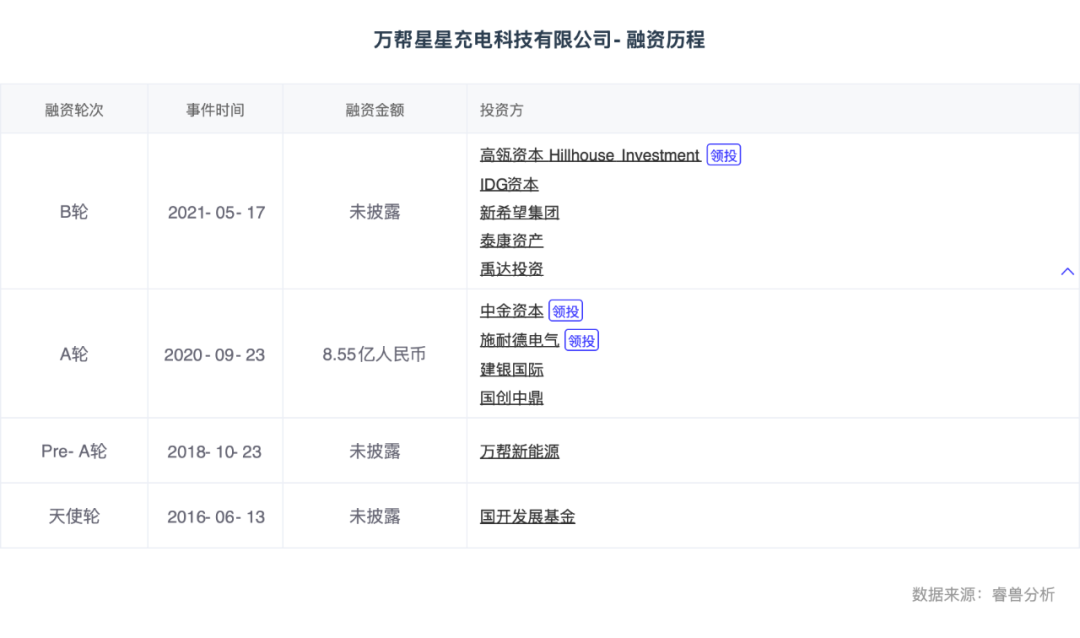Select the Pre-A轮 round cell

pos(74,452)
